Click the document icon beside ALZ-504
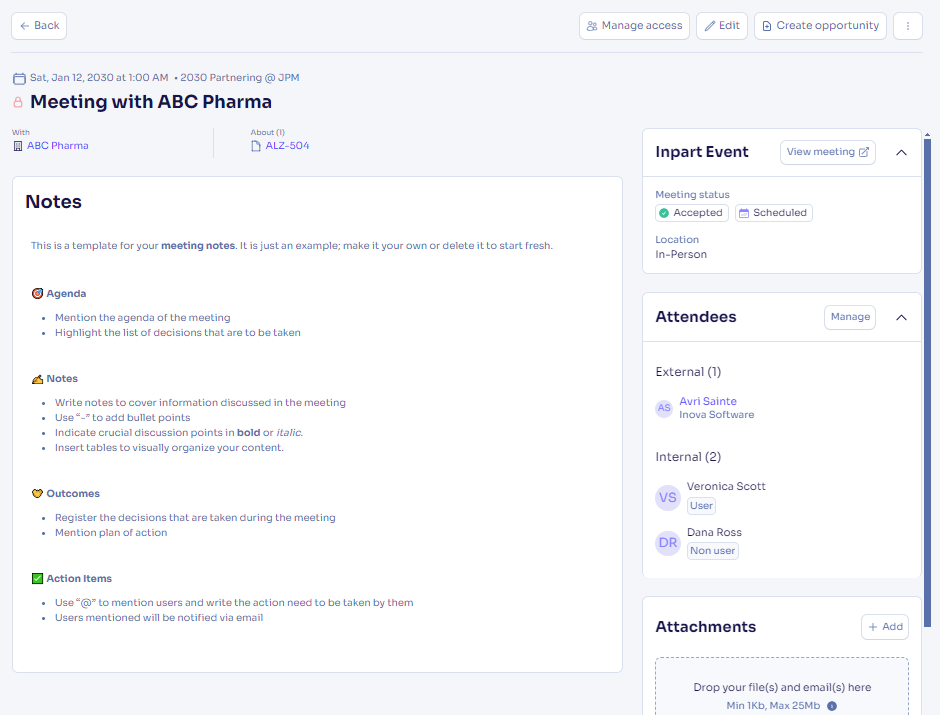This screenshot has height=715, width=940. [x=256, y=146]
